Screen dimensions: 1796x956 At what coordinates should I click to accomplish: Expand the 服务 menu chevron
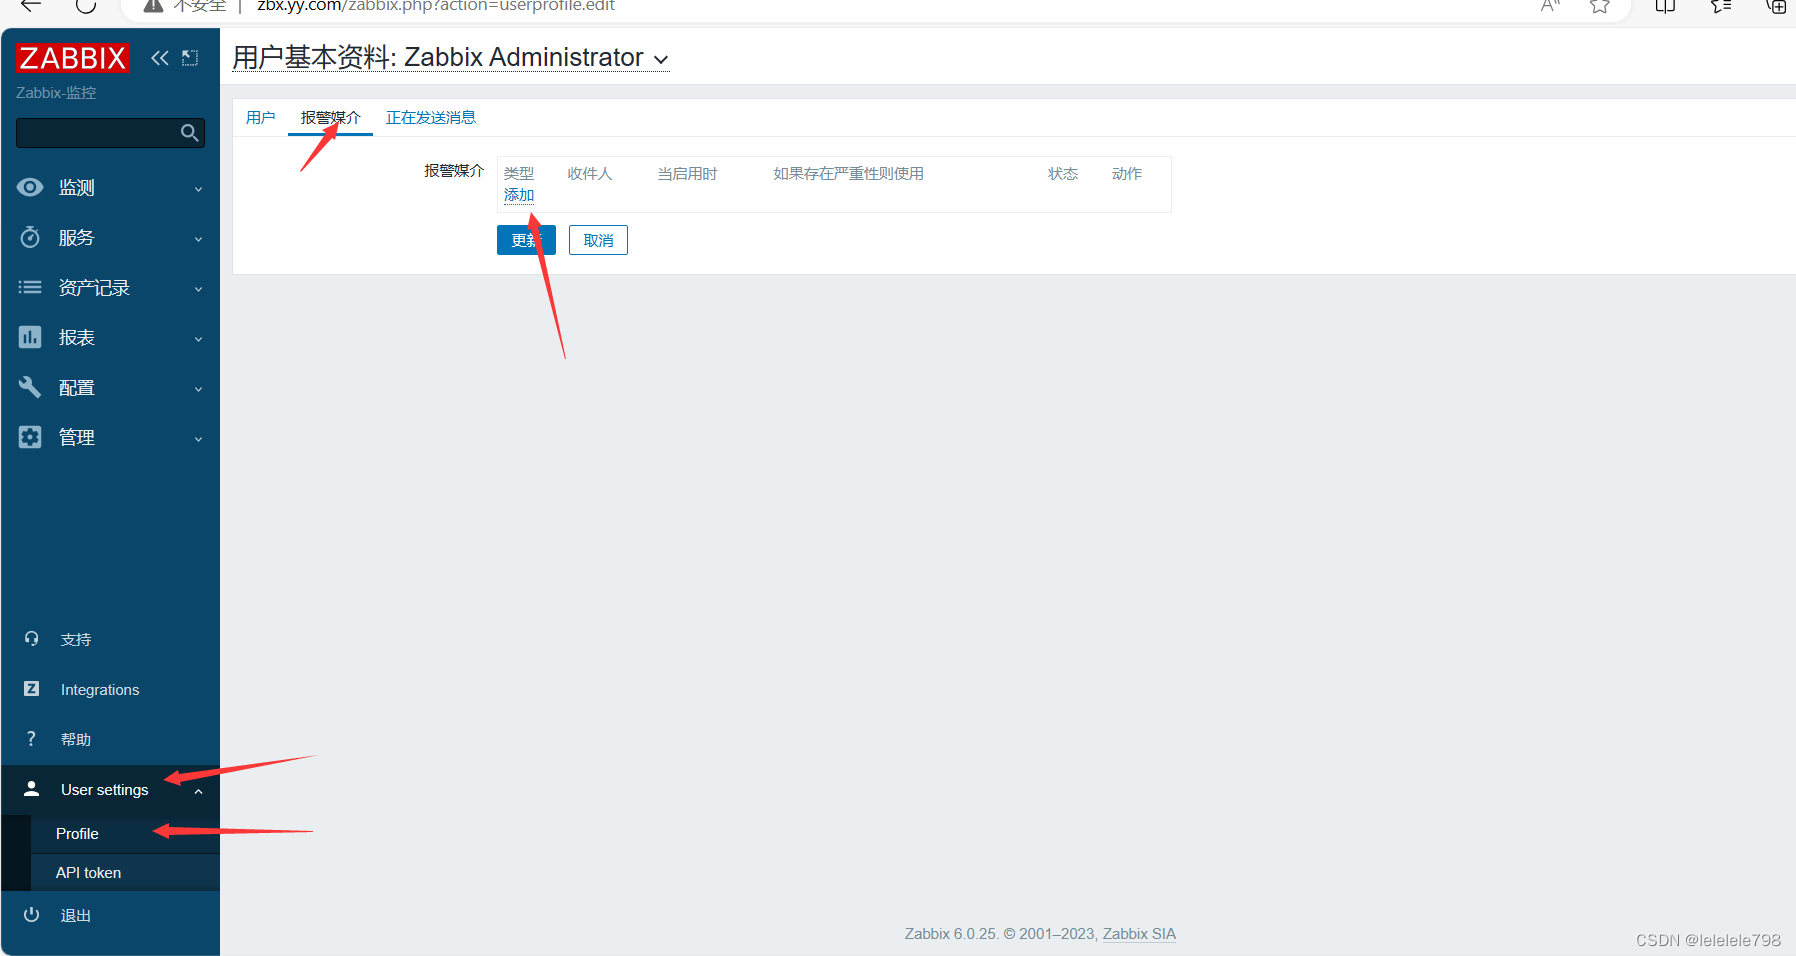click(x=198, y=239)
